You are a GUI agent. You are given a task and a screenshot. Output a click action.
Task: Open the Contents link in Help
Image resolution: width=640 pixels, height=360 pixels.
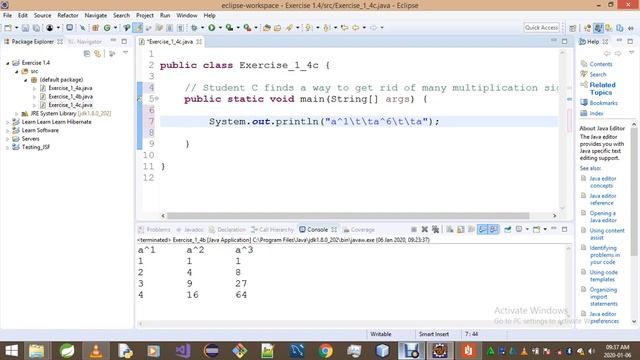(x=600, y=64)
